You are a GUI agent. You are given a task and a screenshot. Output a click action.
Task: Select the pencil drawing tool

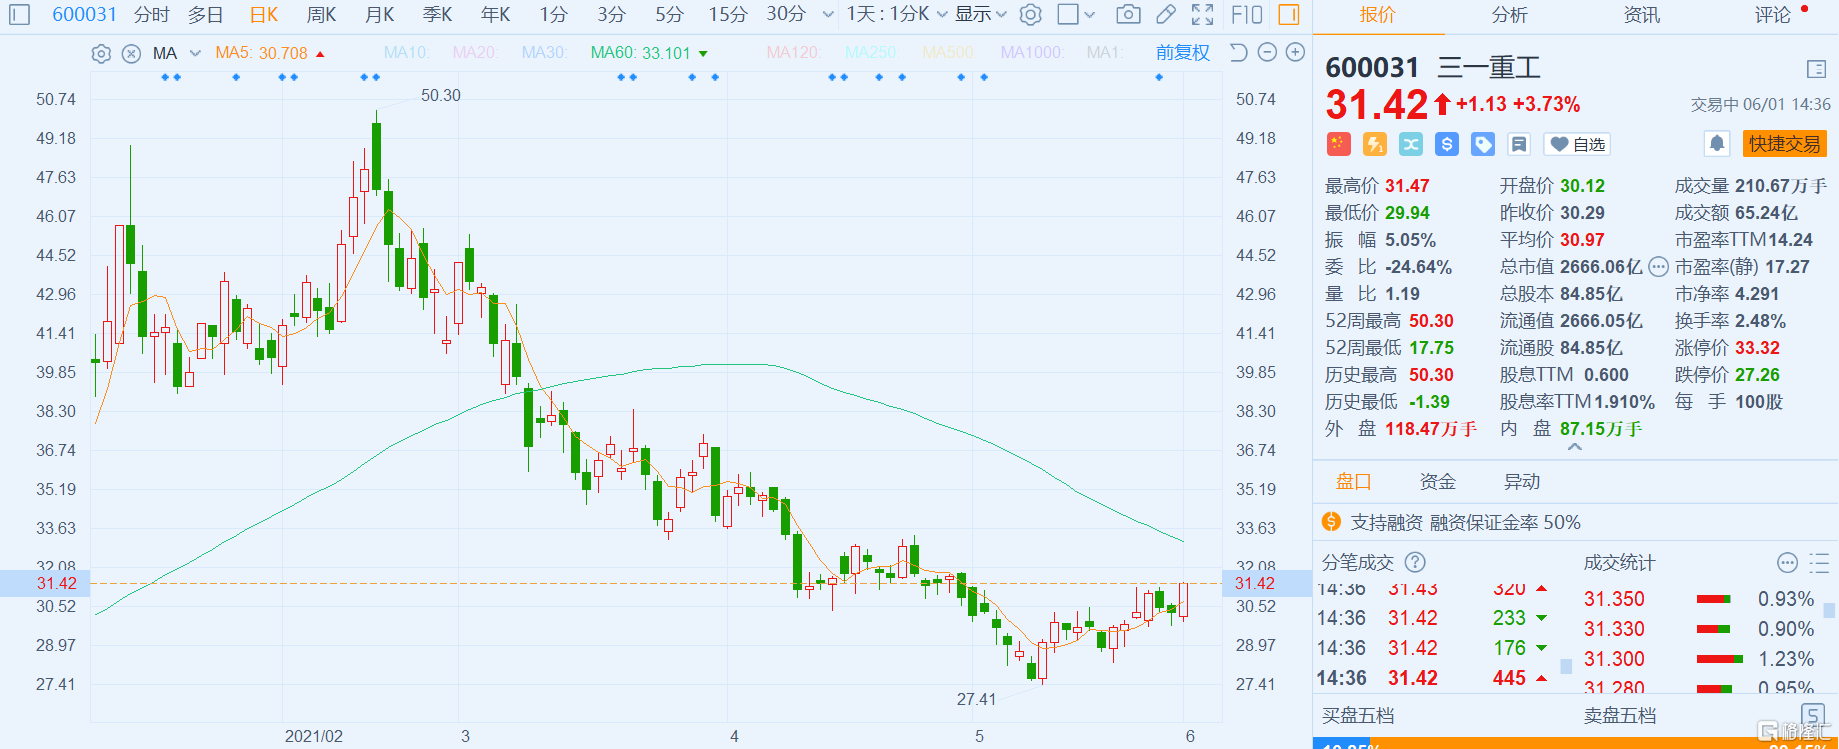(1166, 14)
